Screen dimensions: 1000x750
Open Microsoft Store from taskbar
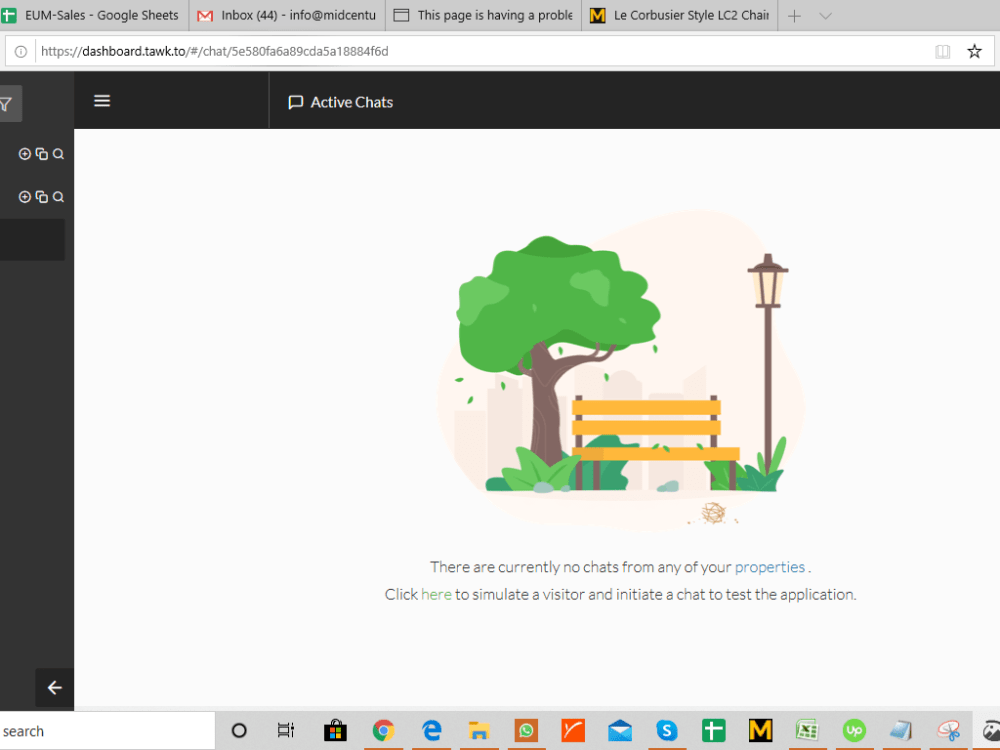click(x=335, y=731)
